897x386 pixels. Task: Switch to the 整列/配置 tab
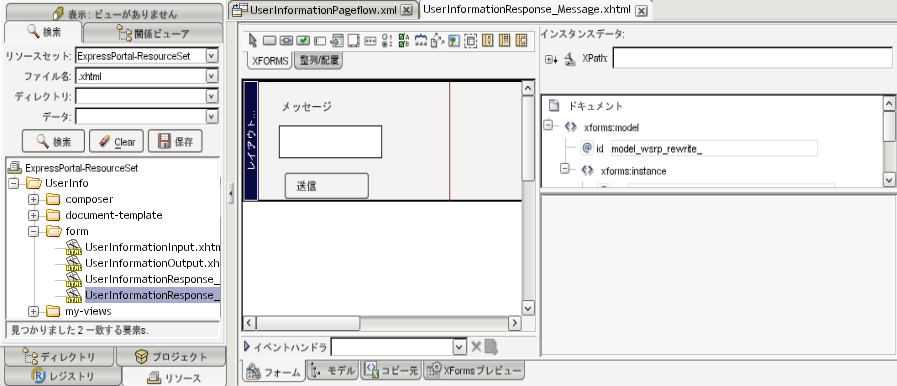point(318,61)
